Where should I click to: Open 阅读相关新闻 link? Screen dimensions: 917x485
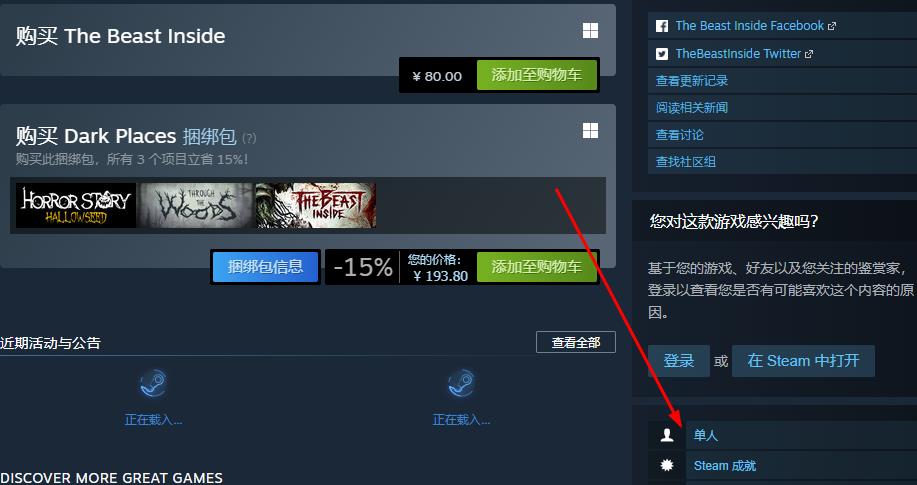coord(692,108)
